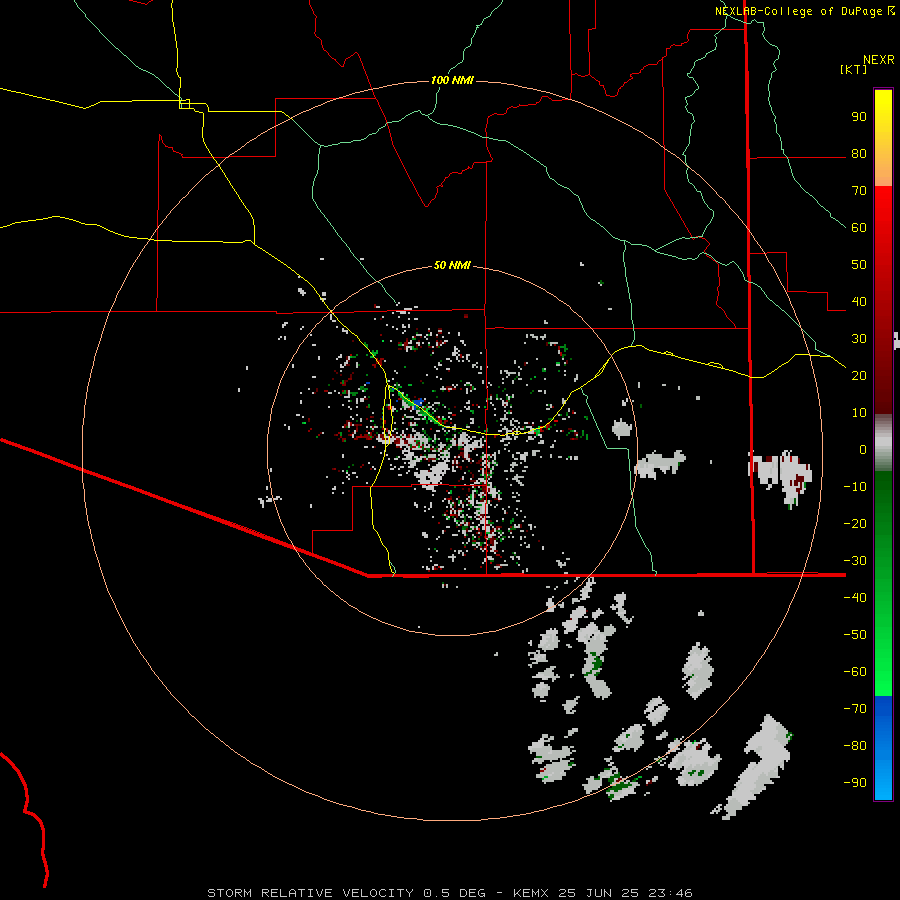Screen dimensions: 900x900
Task: Click the -40 value on velocity scale
Action: click(x=855, y=598)
